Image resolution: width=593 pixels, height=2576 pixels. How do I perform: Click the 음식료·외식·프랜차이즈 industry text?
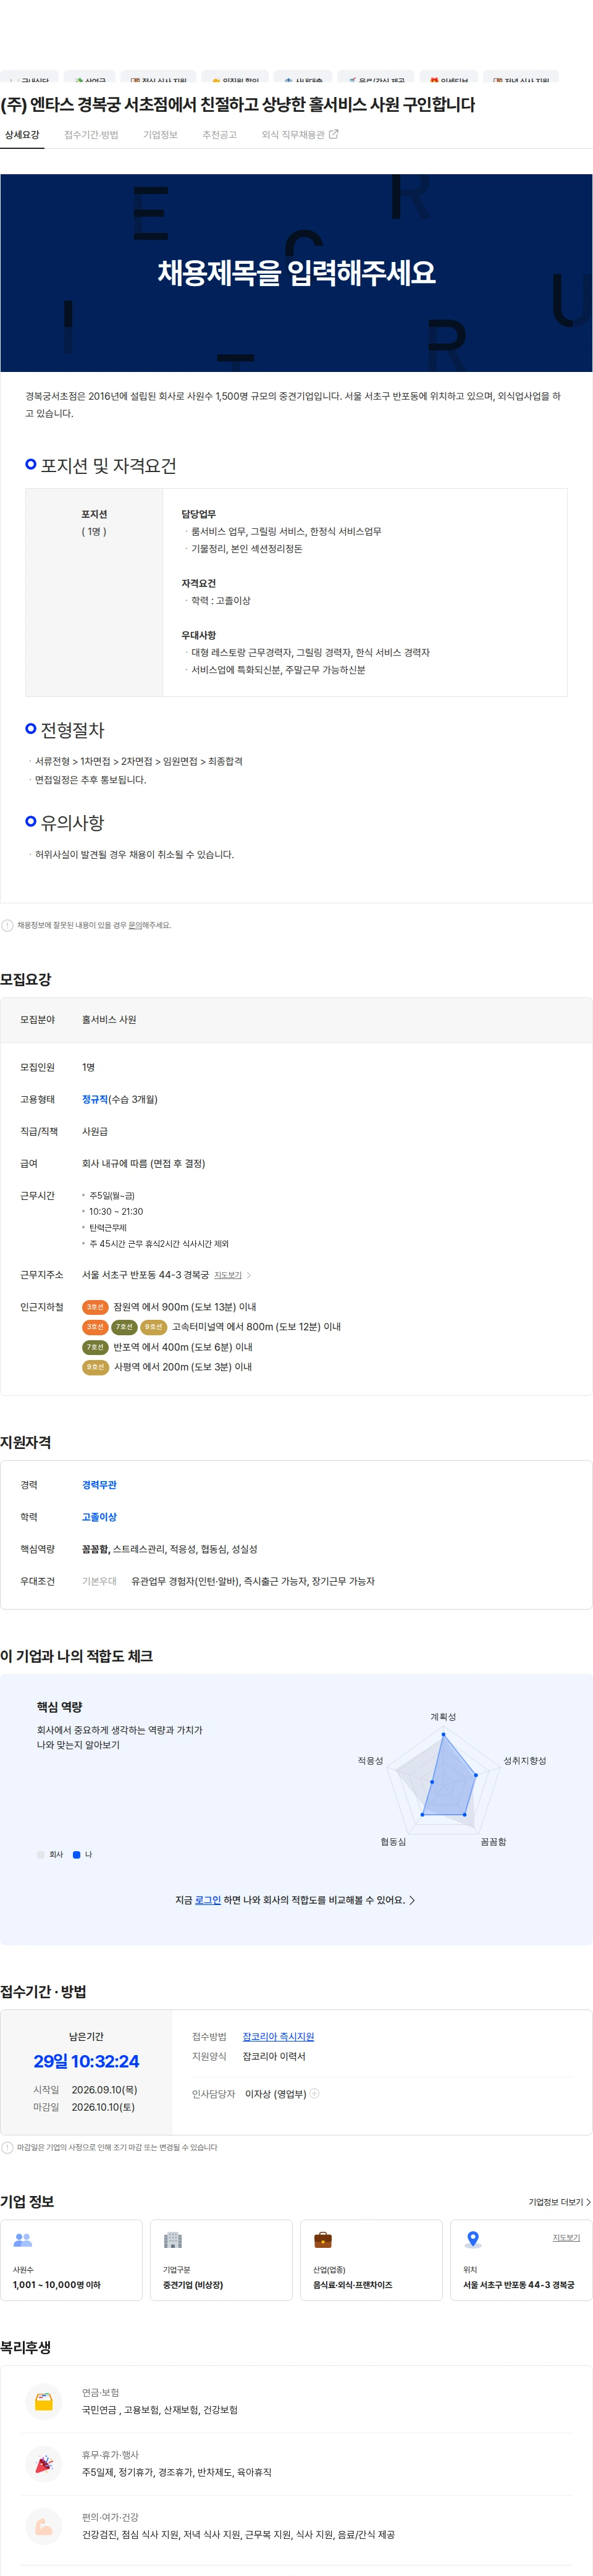353,2285
